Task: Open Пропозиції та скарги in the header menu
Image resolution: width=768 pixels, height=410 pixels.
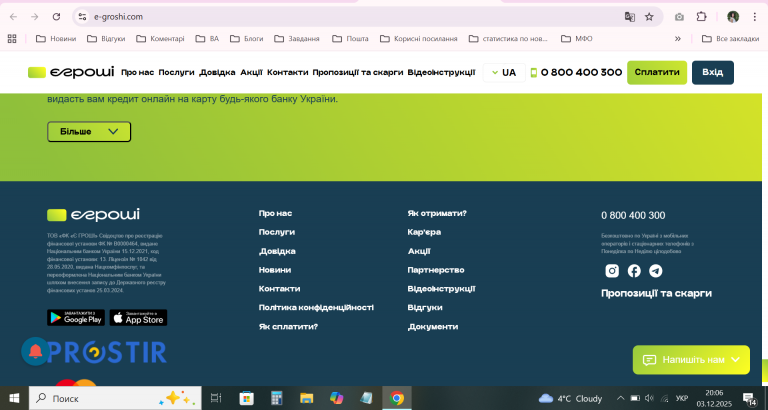Action: pos(358,72)
